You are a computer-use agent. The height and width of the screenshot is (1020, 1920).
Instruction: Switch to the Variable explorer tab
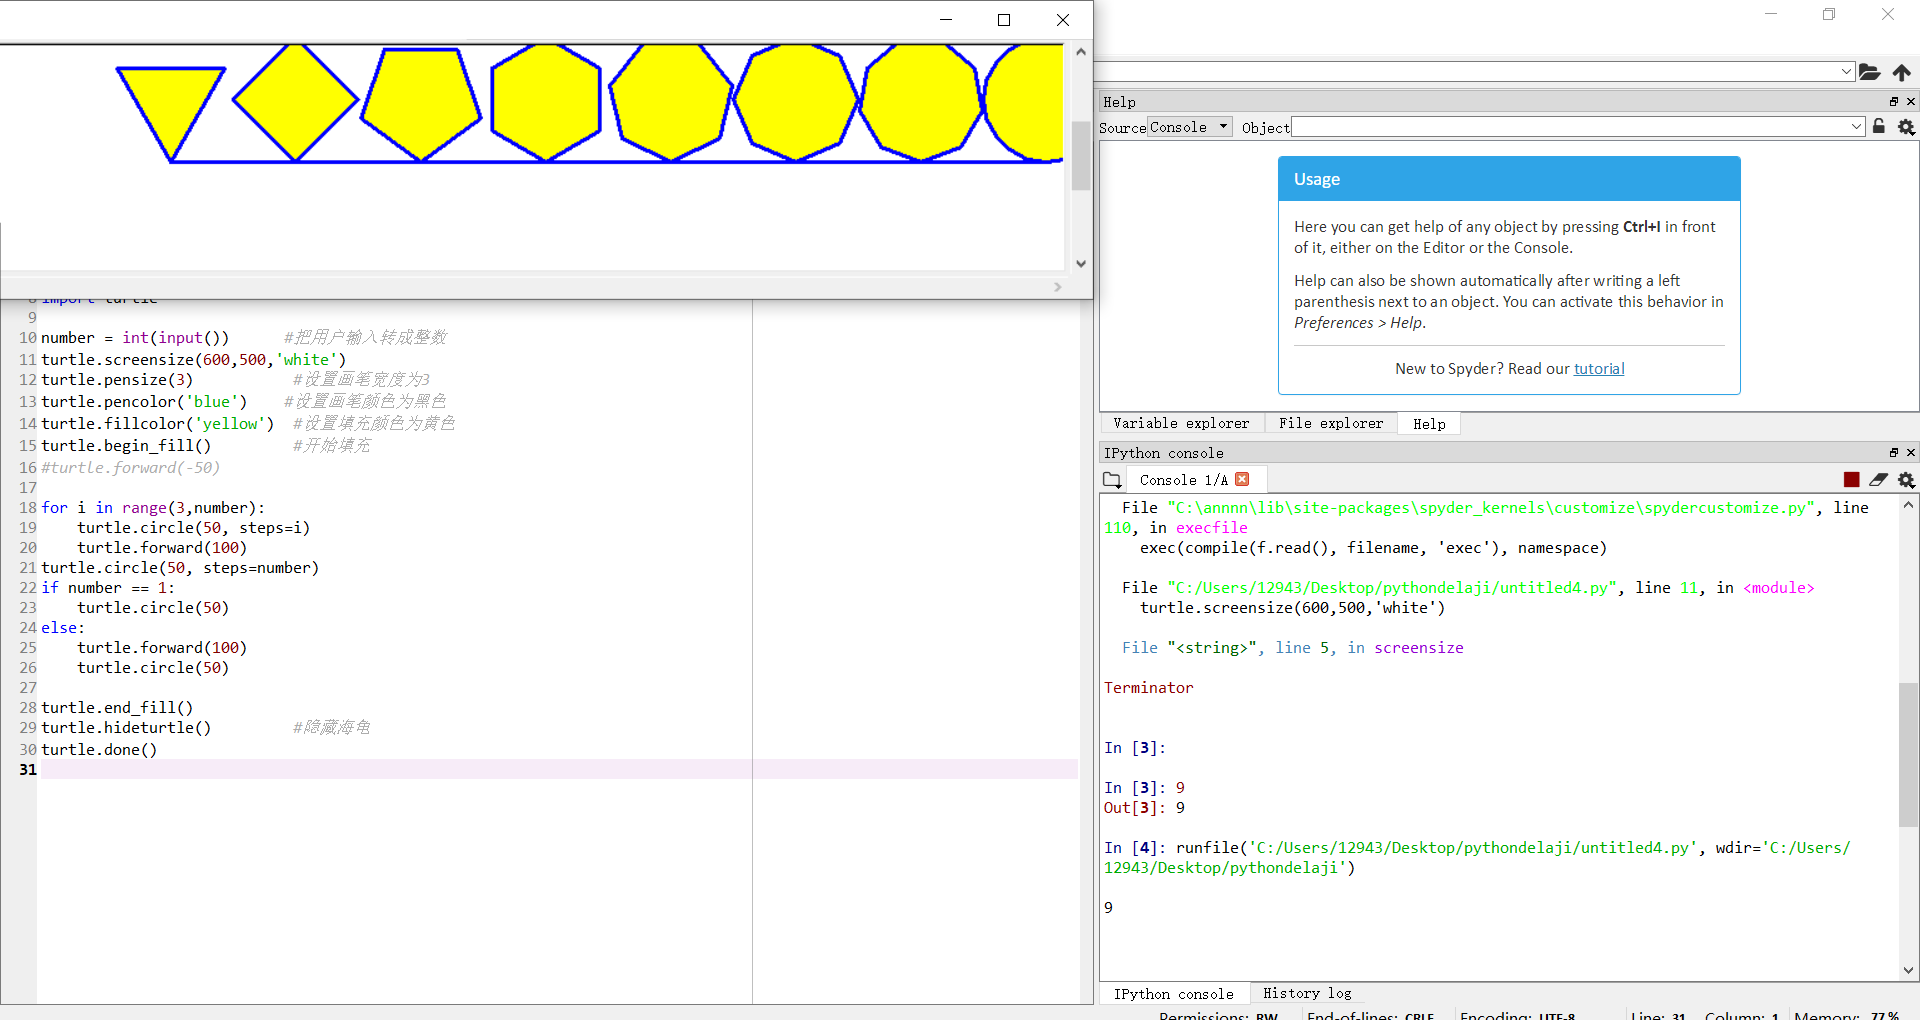(x=1181, y=424)
